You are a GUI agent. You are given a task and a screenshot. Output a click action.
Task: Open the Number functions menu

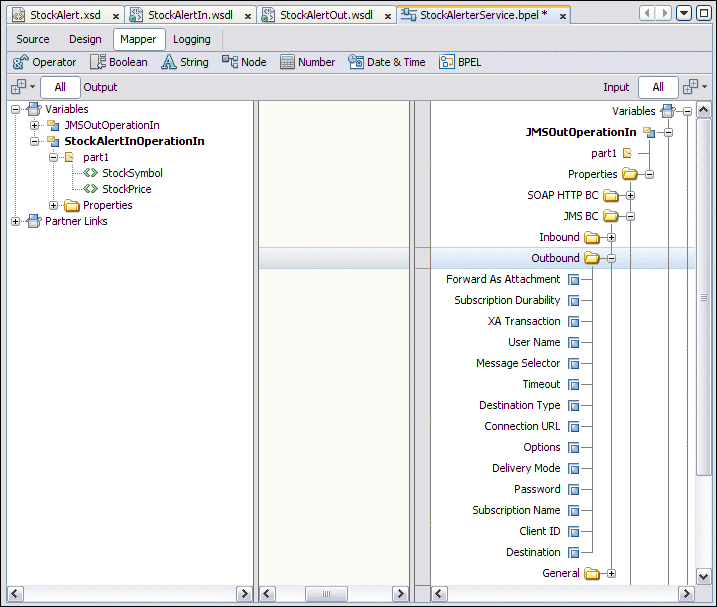307,62
